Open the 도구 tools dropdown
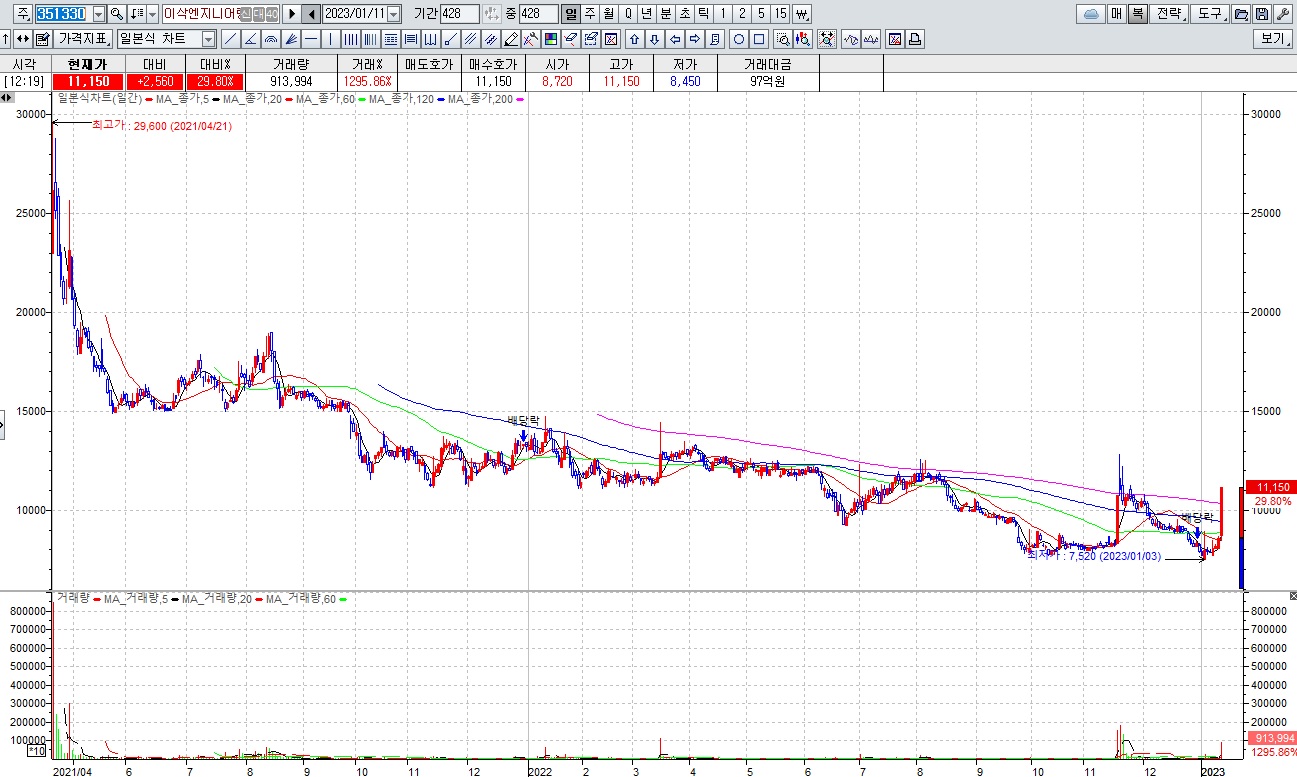 [x=1211, y=14]
